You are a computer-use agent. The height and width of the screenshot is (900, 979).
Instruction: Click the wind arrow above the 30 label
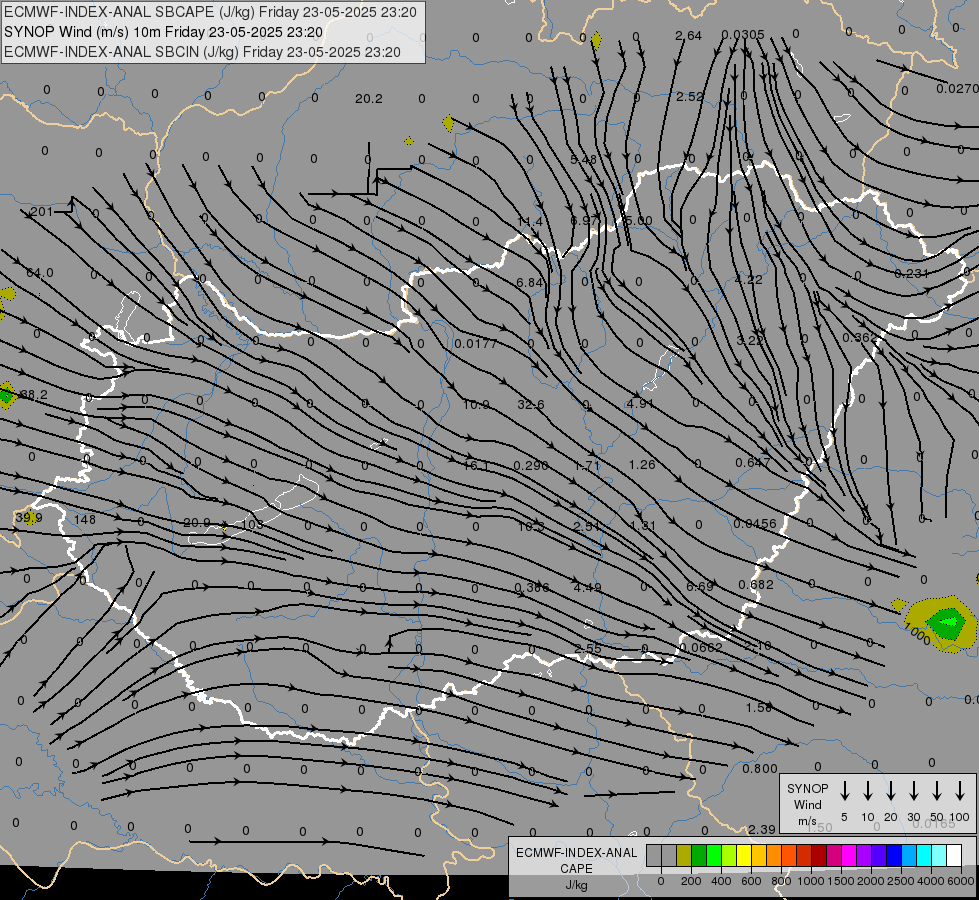coord(914,790)
